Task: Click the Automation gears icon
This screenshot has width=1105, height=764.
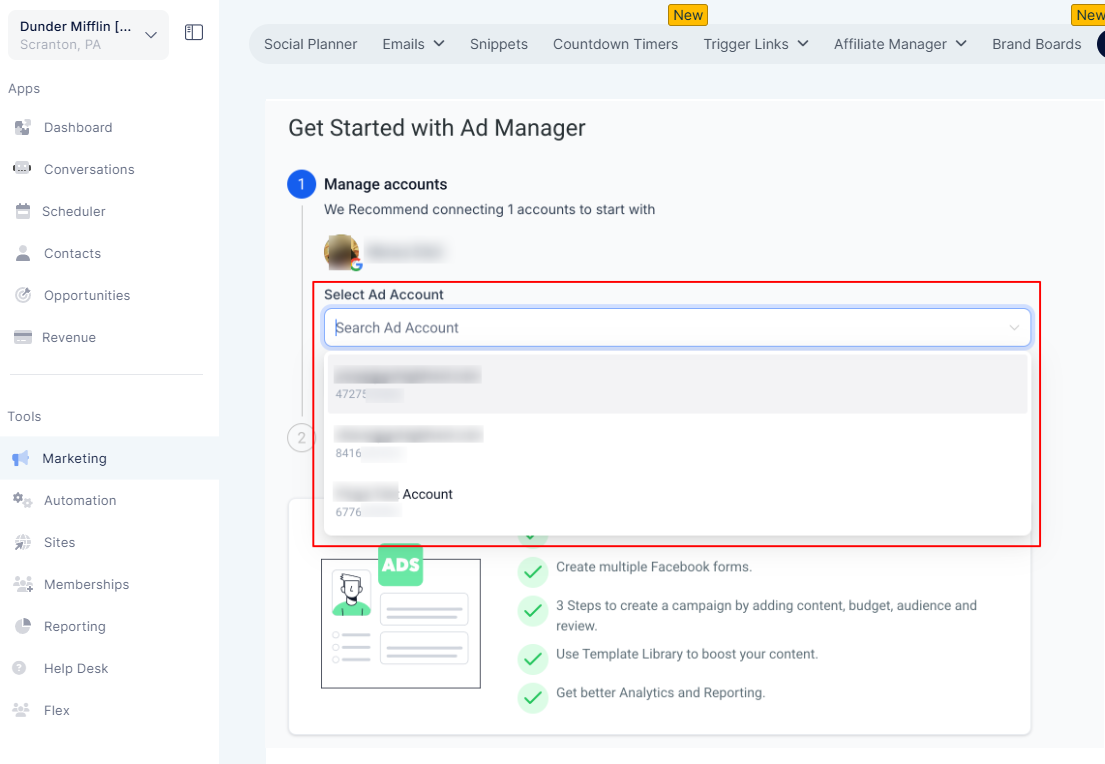Action: [23, 500]
